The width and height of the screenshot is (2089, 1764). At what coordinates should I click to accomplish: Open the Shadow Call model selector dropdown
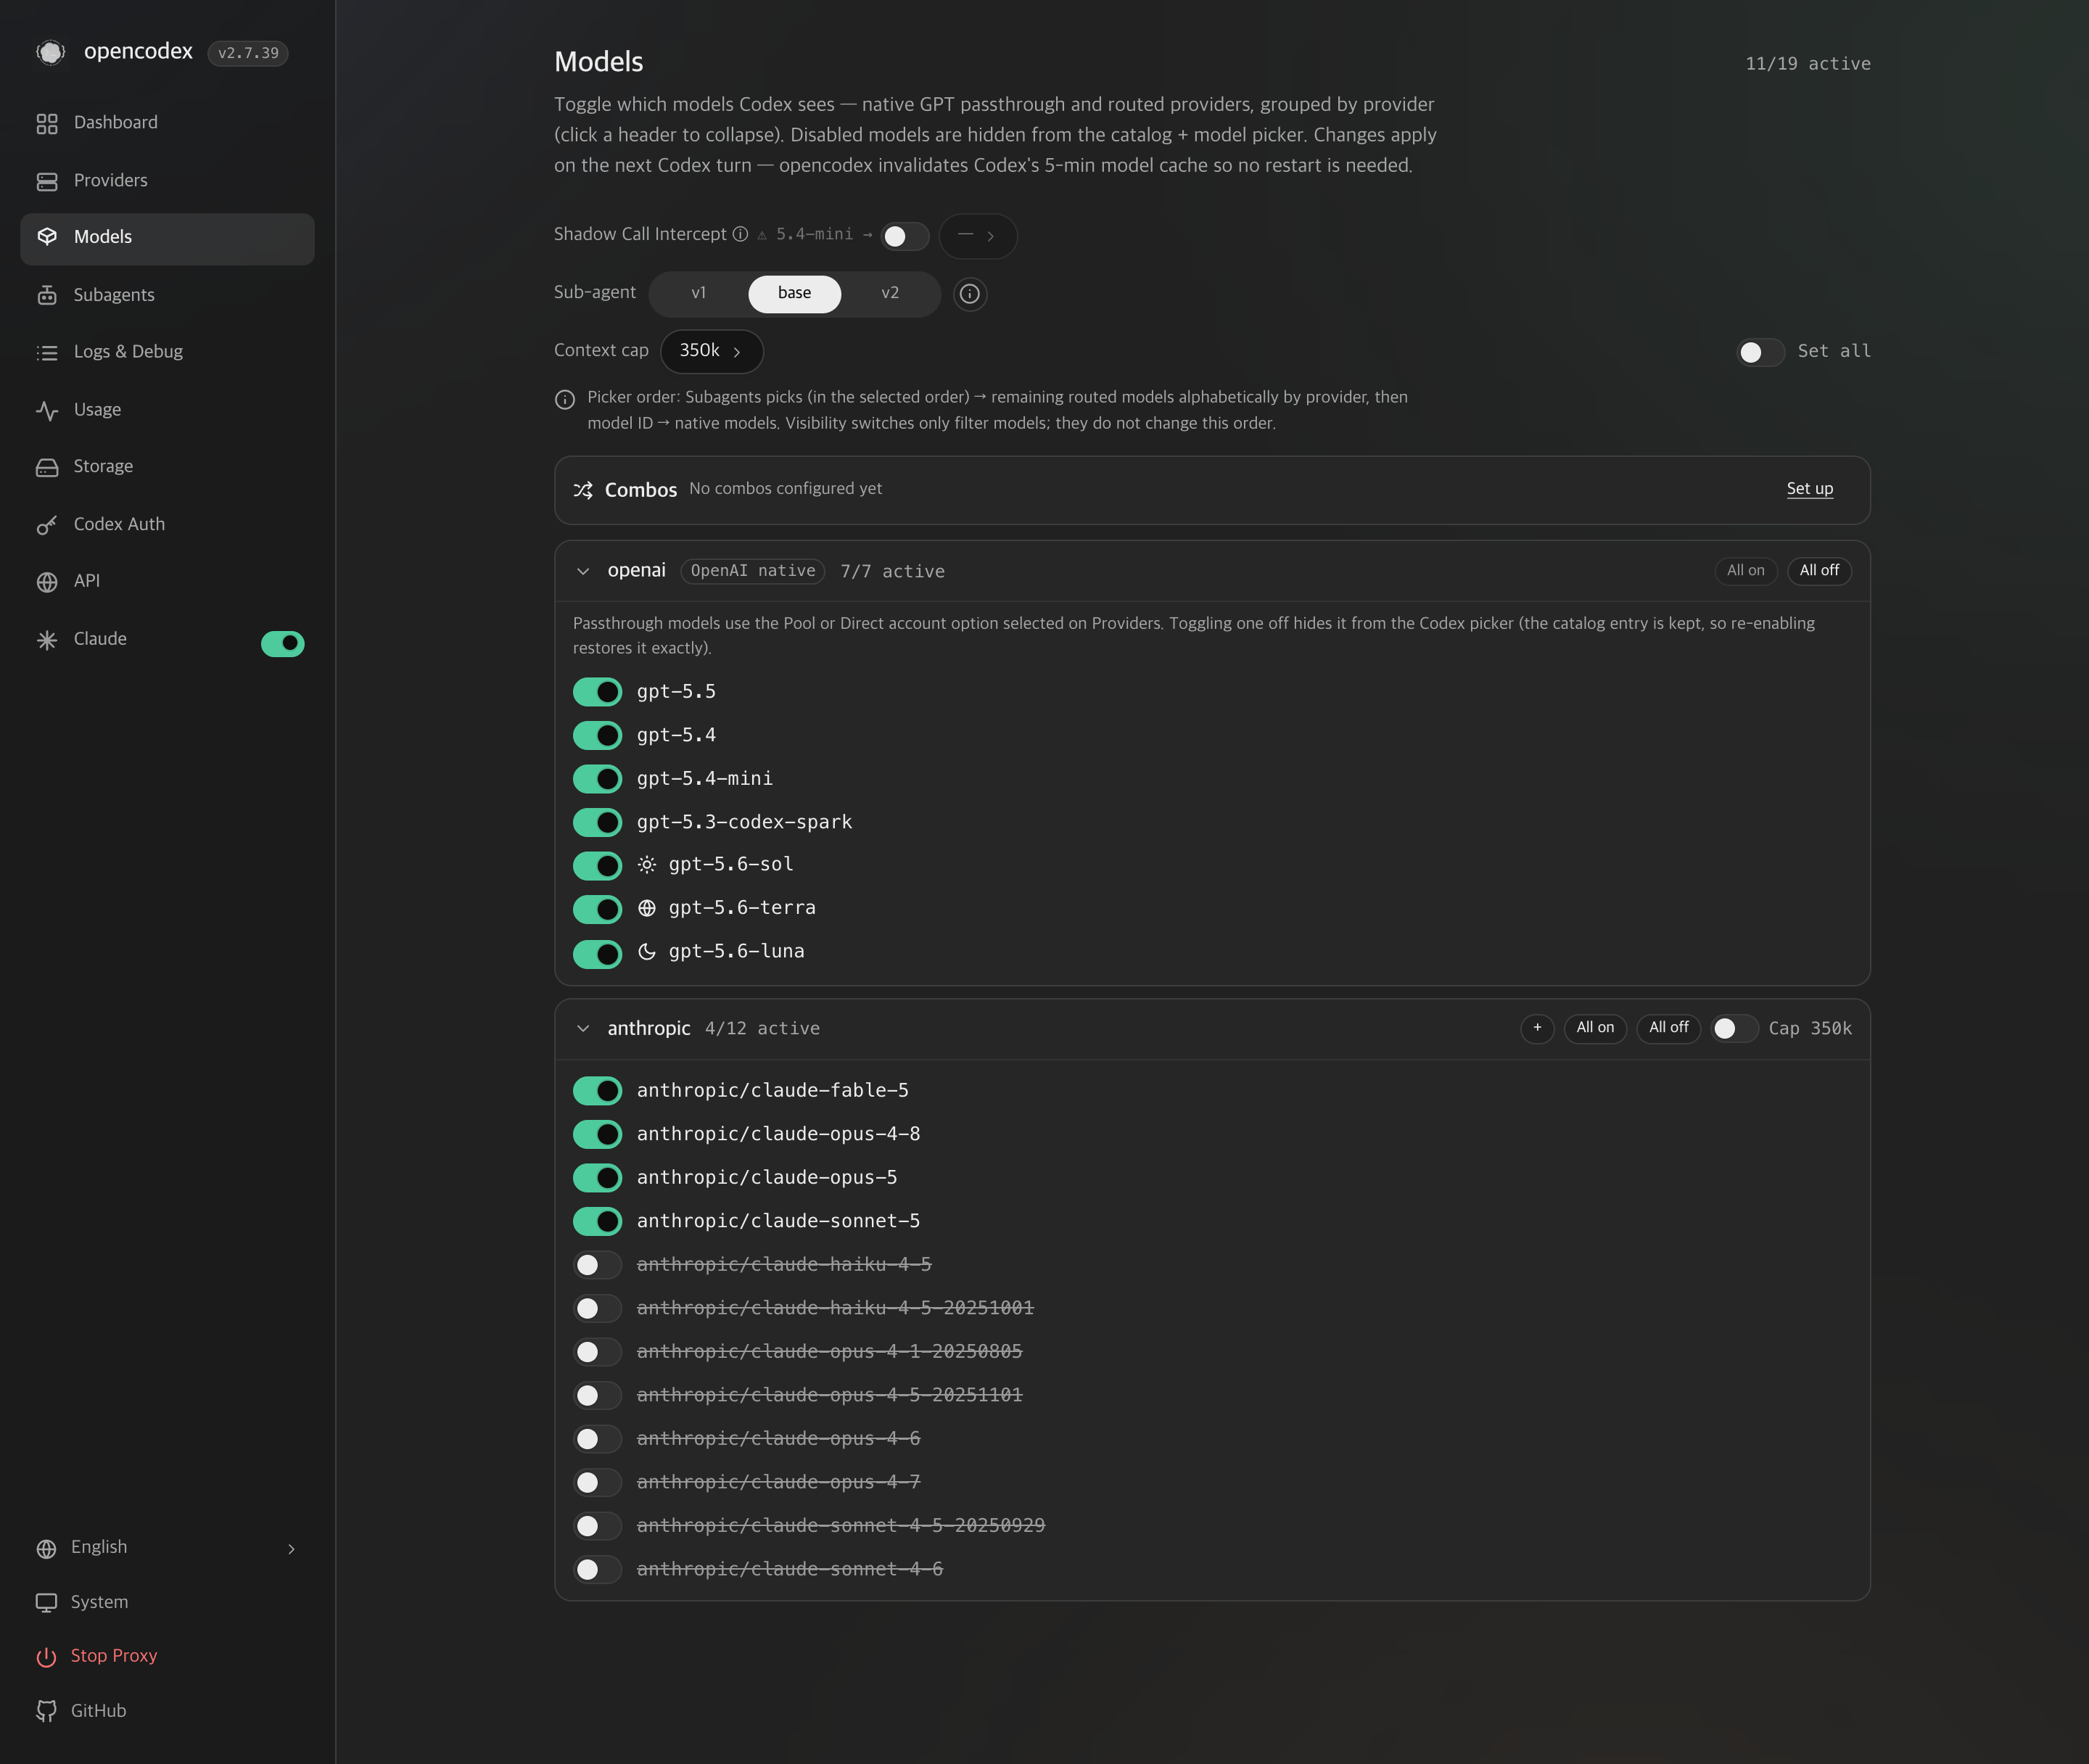point(977,236)
